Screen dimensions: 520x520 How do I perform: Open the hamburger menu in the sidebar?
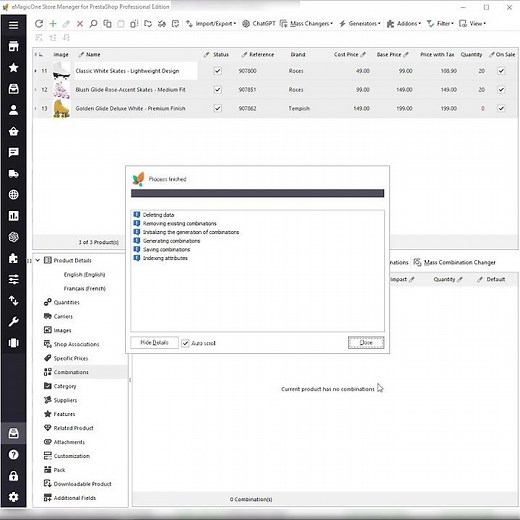coord(14,25)
